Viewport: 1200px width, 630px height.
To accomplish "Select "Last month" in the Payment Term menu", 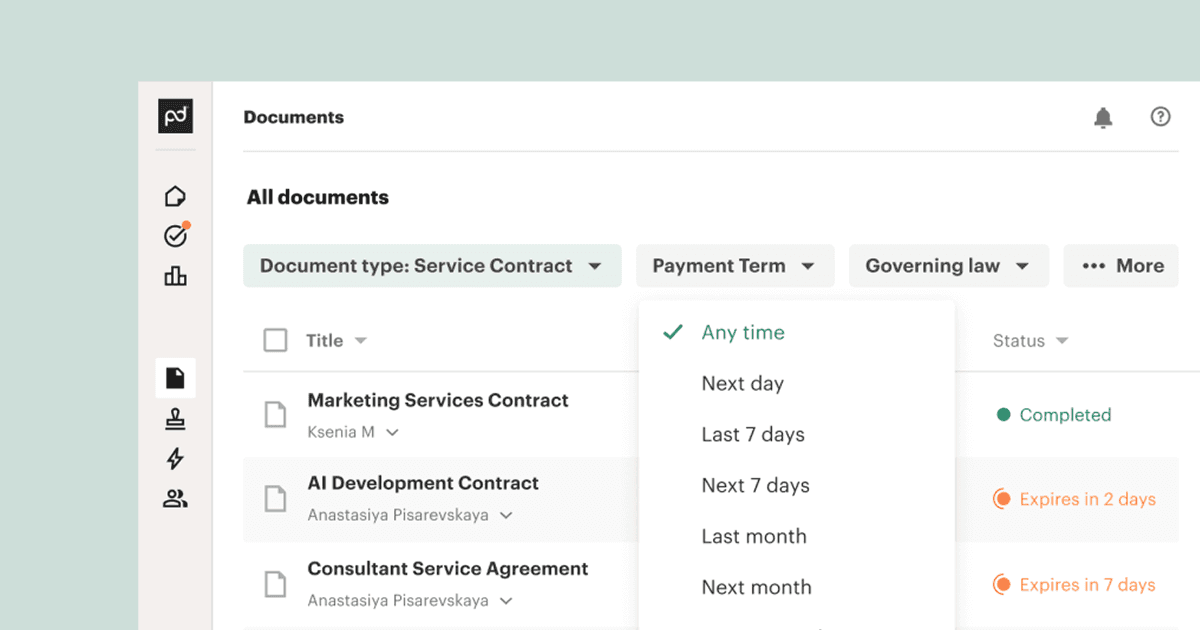I will pyautogui.click(x=753, y=536).
